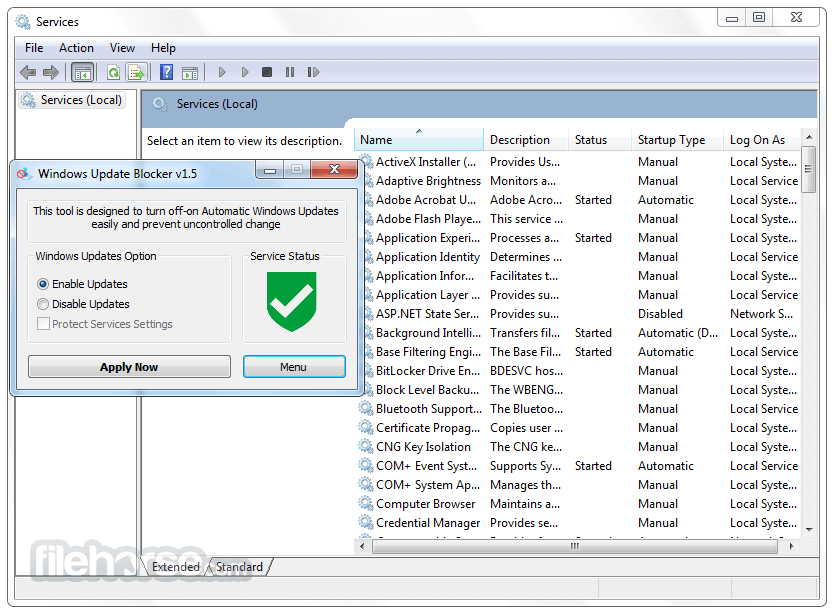834x612 pixels.
Task: Click the CNG Key Isolation gear icon
Action: pyautogui.click(x=366, y=447)
